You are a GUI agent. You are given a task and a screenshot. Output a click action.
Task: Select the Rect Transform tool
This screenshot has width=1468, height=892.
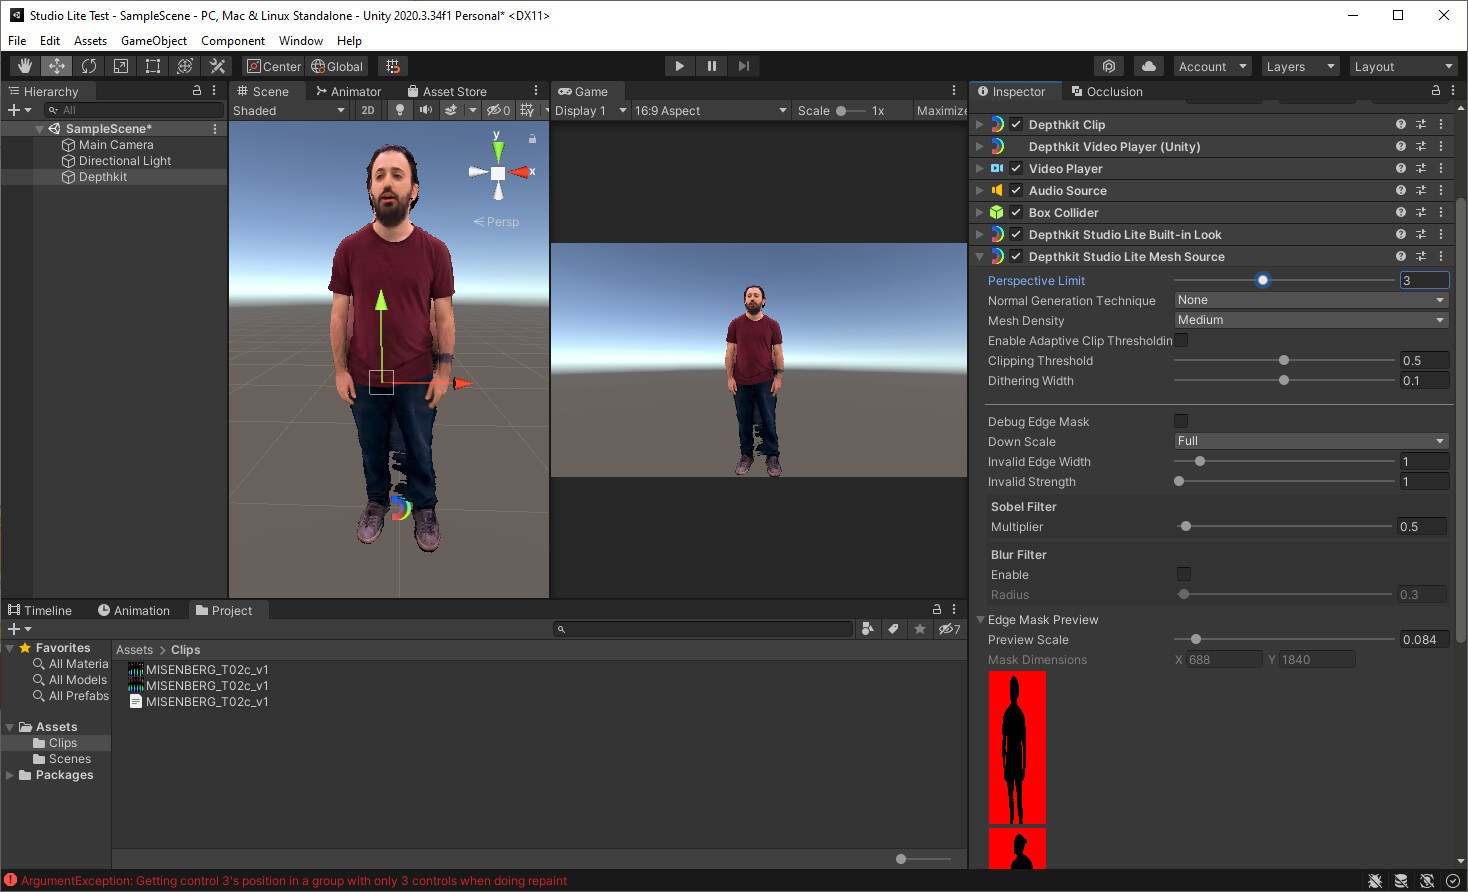(153, 66)
